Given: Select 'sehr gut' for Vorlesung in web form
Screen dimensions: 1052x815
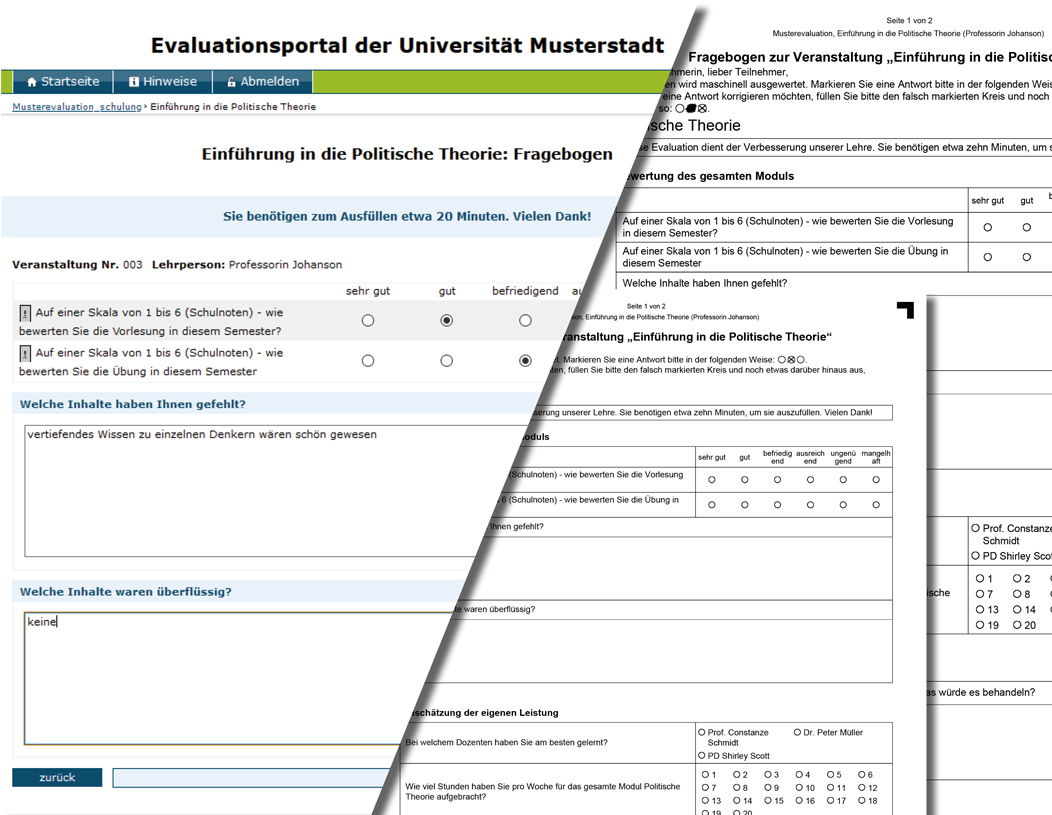Looking at the screenshot, I should pyautogui.click(x=368, y=321).
